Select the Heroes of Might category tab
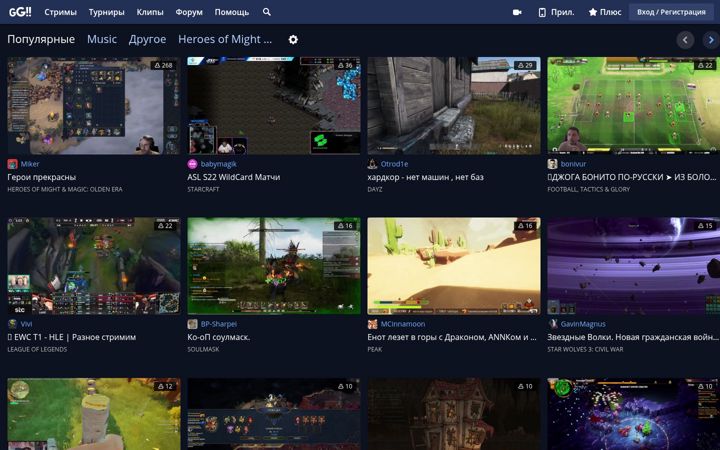This screenshot has height=450, width=720. (x=225, y=39)
